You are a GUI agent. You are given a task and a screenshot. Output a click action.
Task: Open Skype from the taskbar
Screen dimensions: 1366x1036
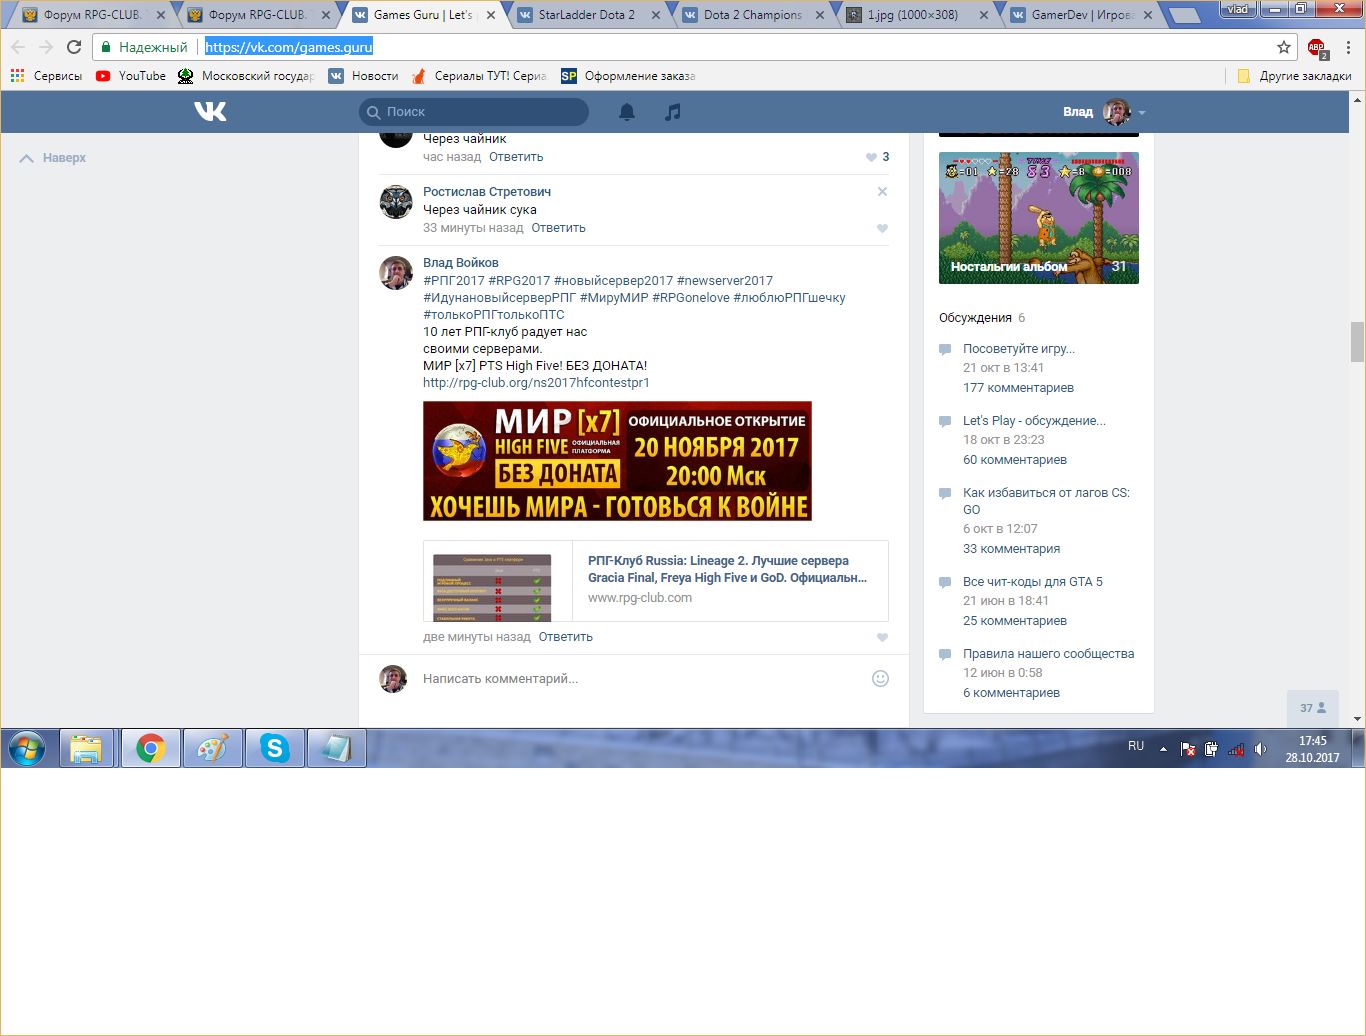click(x=275, y=748)
